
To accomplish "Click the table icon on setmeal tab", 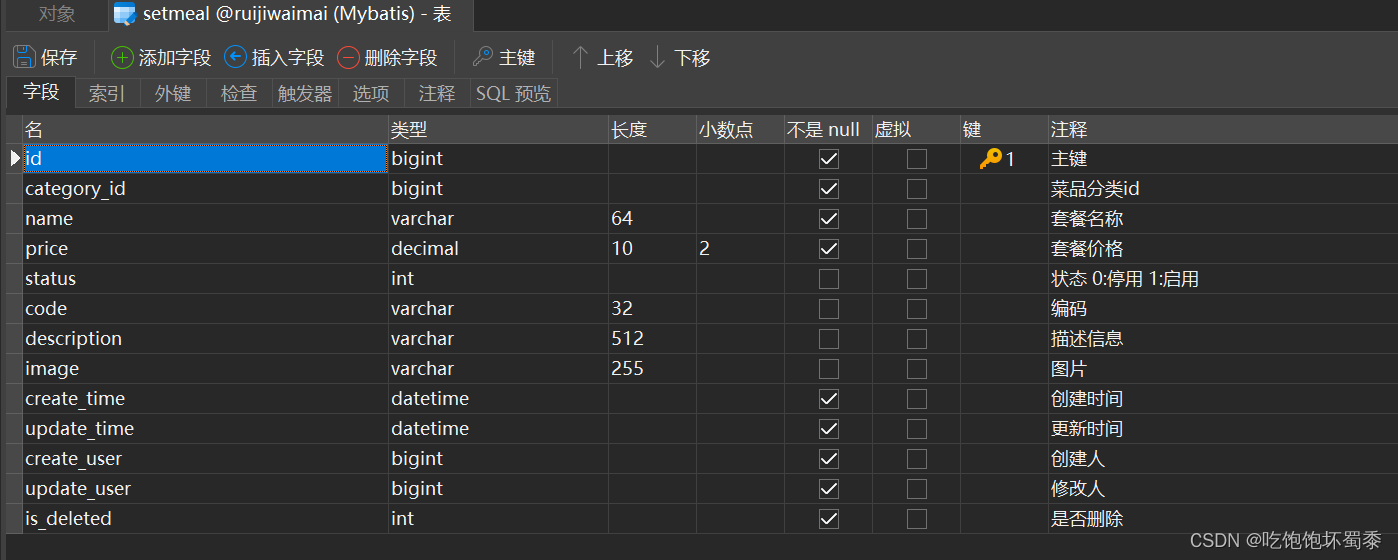I will tap(125, 14).
